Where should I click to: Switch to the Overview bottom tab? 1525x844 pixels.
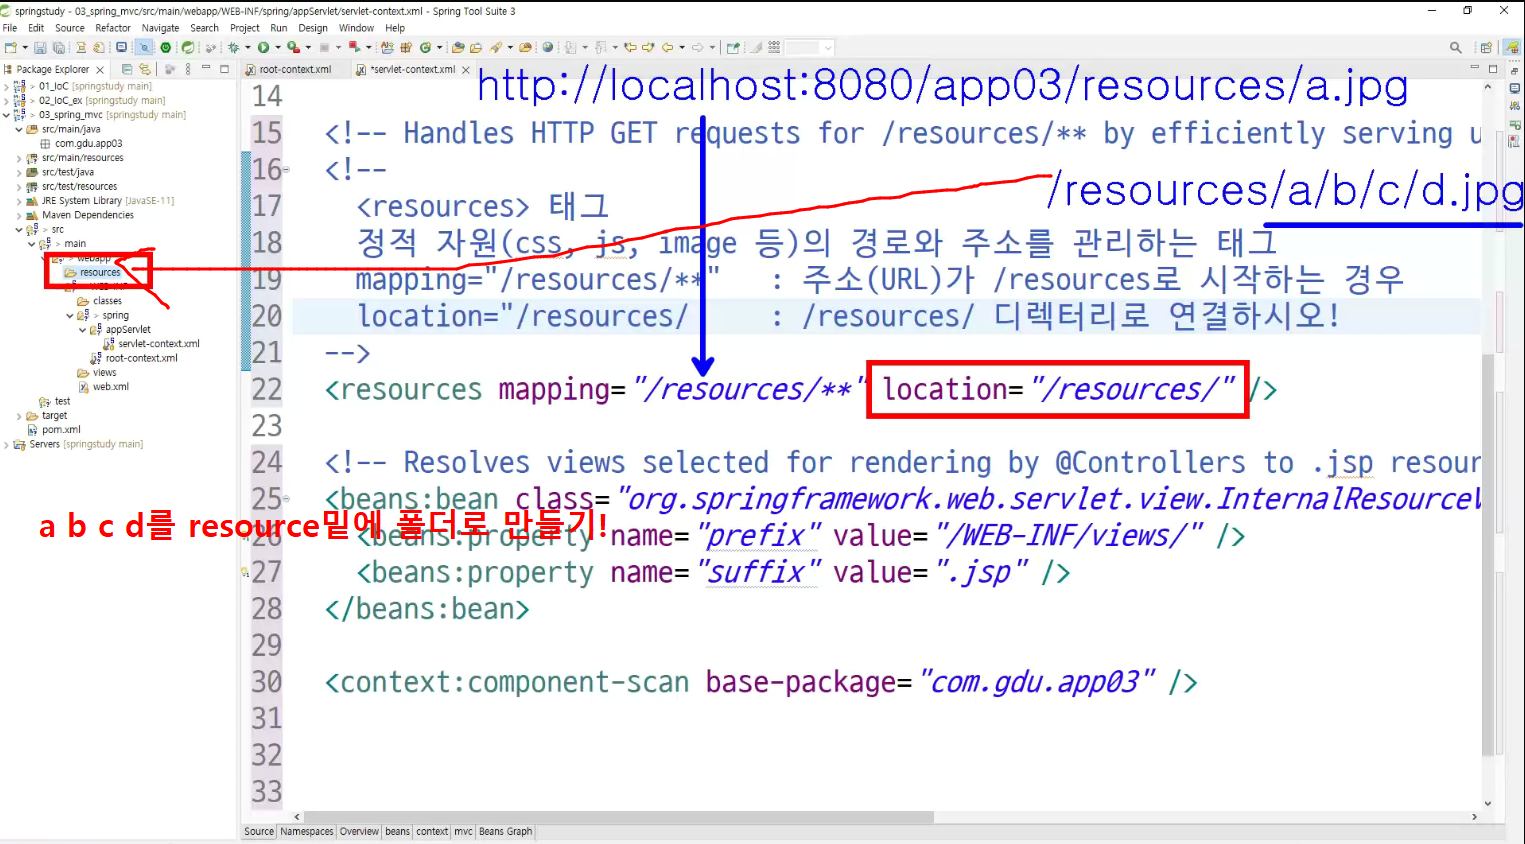pyautogui.click(x=359, y=832)
